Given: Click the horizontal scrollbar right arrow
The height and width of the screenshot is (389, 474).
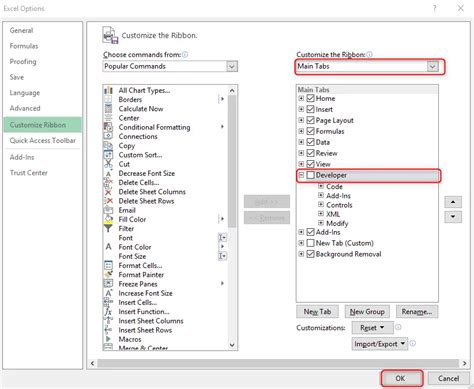Looking at the screenshot, I should click(465, 363).
